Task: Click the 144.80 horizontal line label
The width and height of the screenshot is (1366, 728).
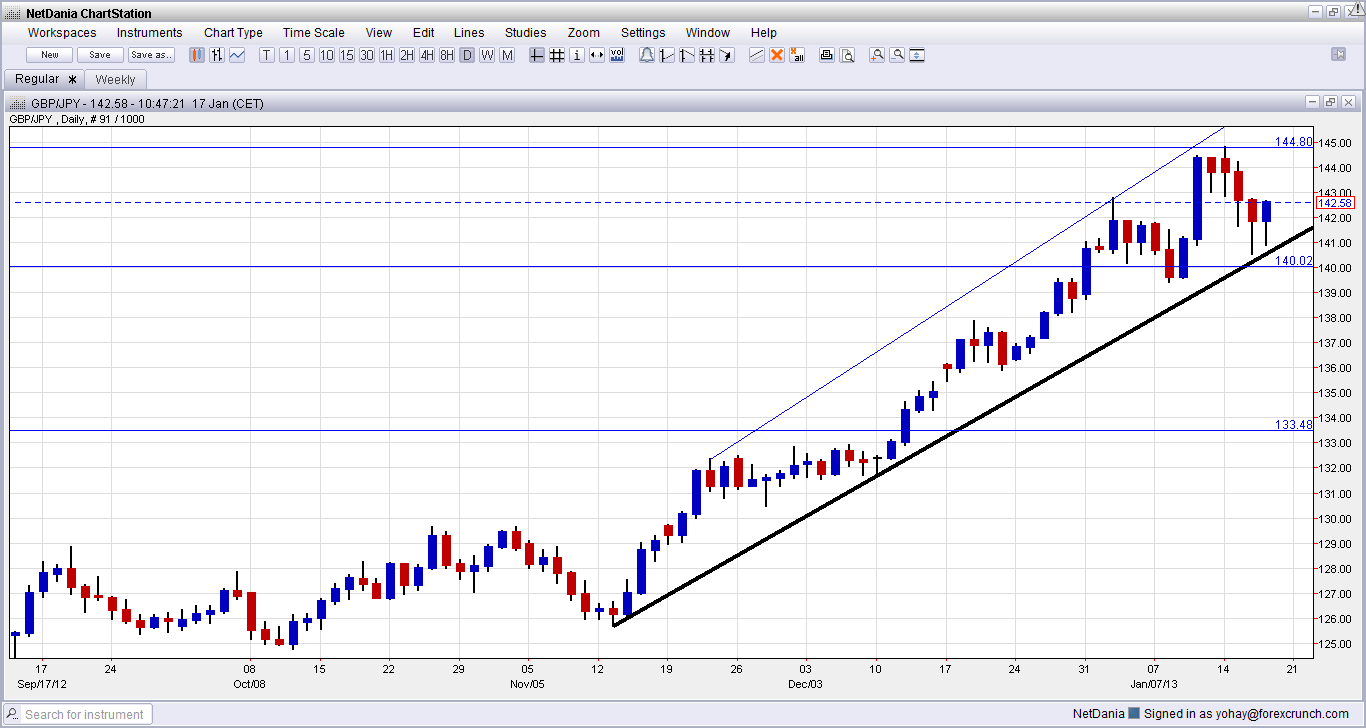Action: [1293, 142]
